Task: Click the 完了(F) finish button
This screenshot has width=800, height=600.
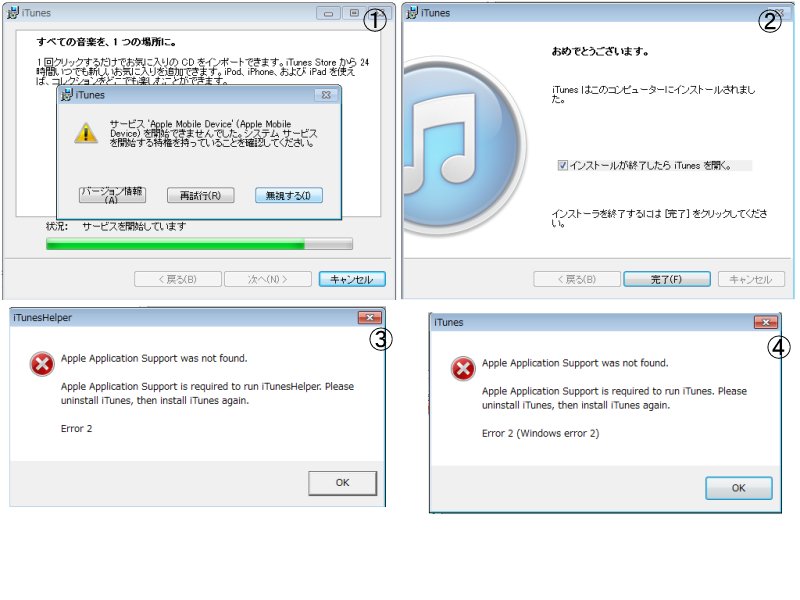Action: pos(666,279)
